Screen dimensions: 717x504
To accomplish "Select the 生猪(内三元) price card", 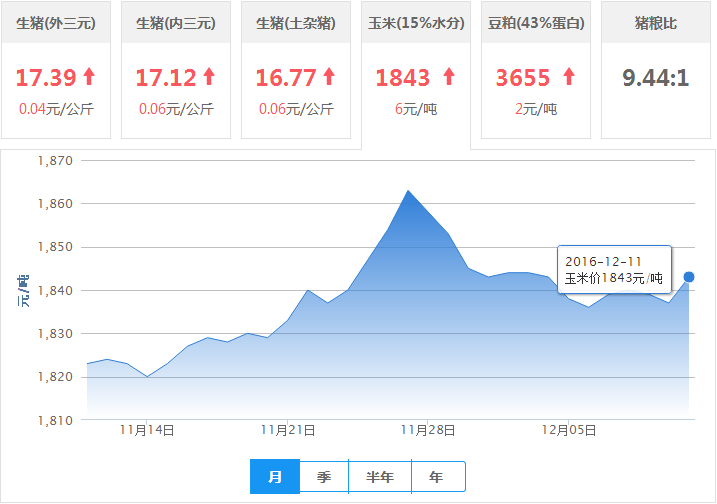I will (x=176, y=70).
